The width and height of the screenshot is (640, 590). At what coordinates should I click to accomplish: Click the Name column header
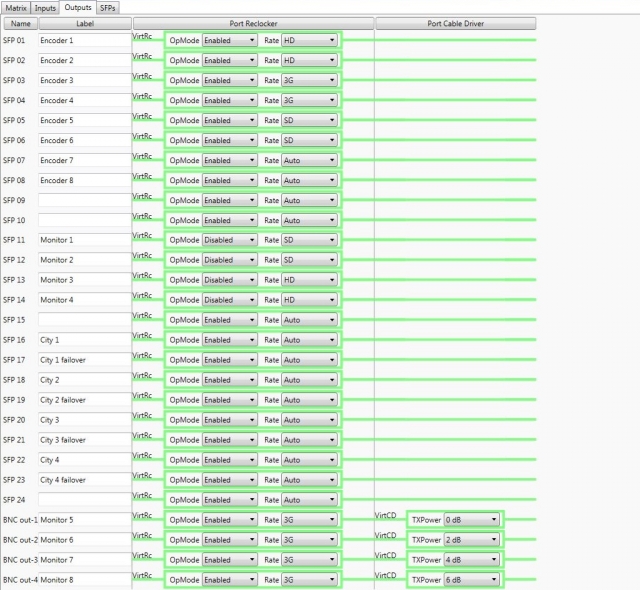pos(20,23)
